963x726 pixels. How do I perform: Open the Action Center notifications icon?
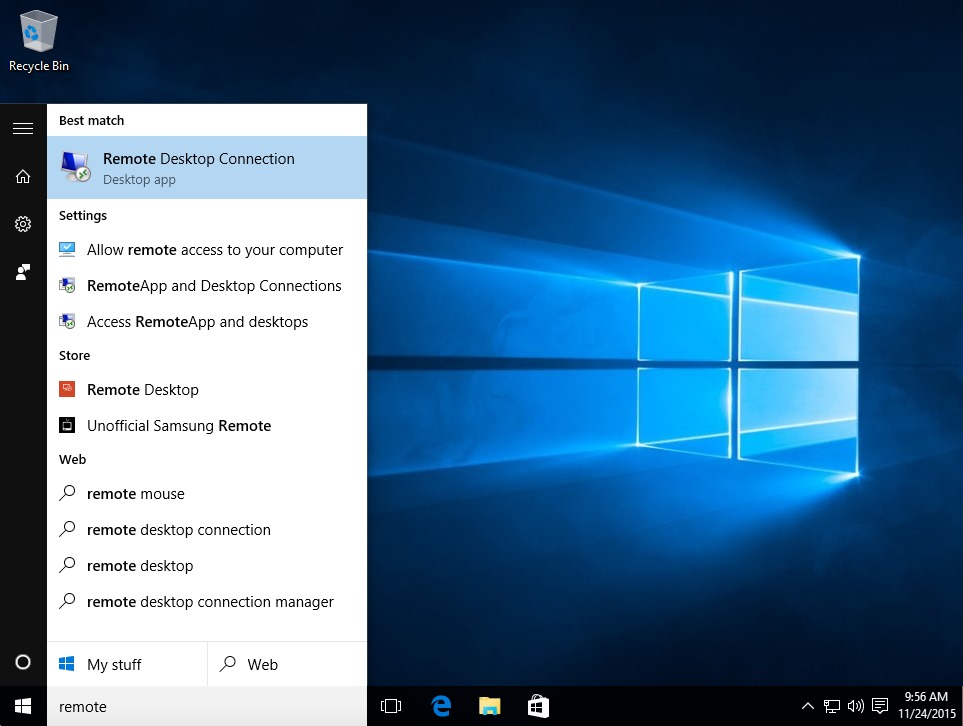click(880, 706)
